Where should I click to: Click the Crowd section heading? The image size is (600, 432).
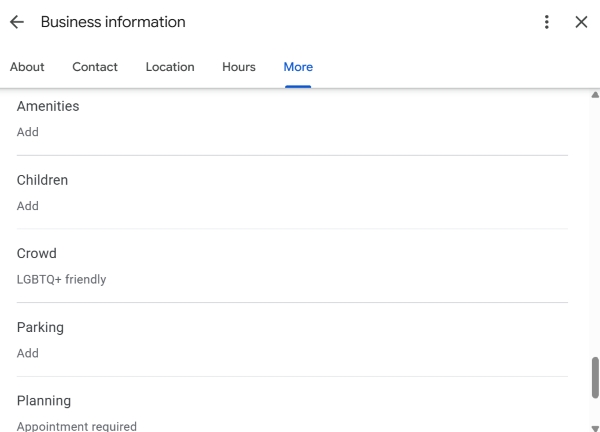coord(36,253)
